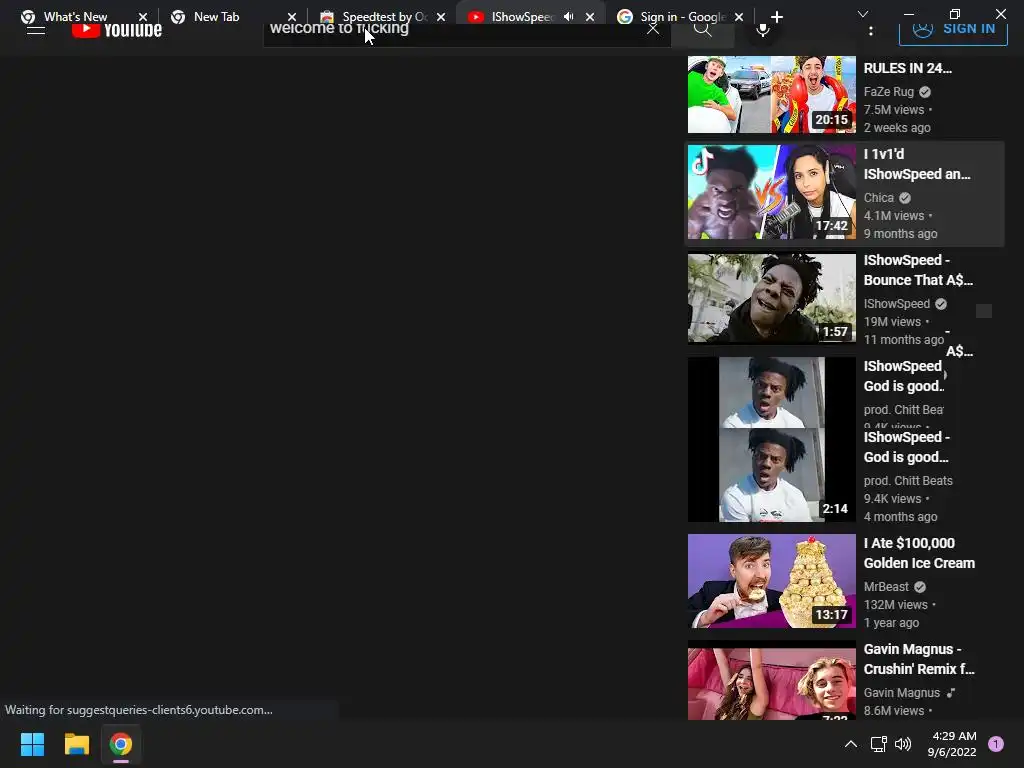Screen dimensions: 1024x768
Task: Switch to the Speedtest by Ookla tab
Action: point(385,17)
